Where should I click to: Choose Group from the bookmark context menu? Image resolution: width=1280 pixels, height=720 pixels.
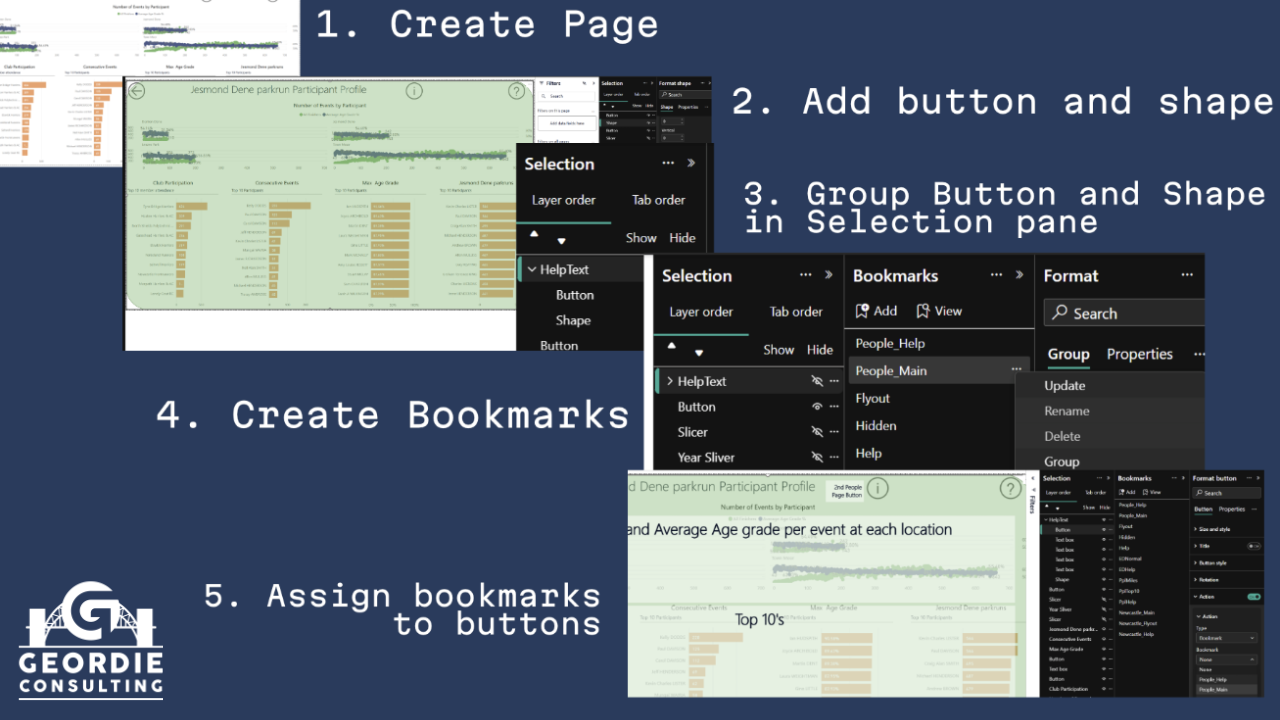1062,462
